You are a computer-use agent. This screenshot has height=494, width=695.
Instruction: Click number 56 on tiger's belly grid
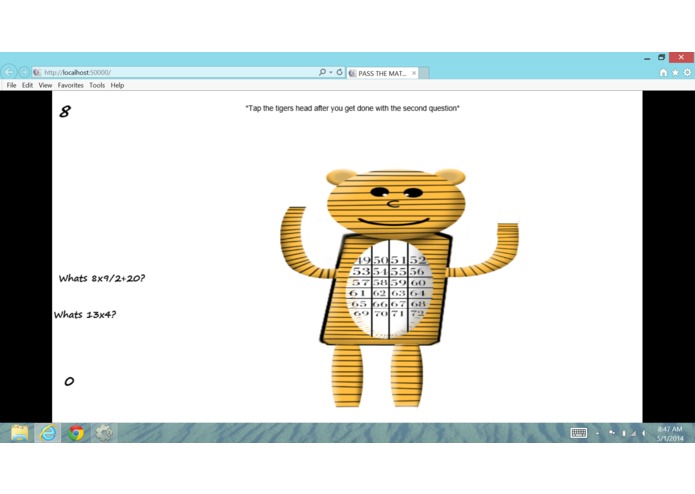[x=417, y=271]
